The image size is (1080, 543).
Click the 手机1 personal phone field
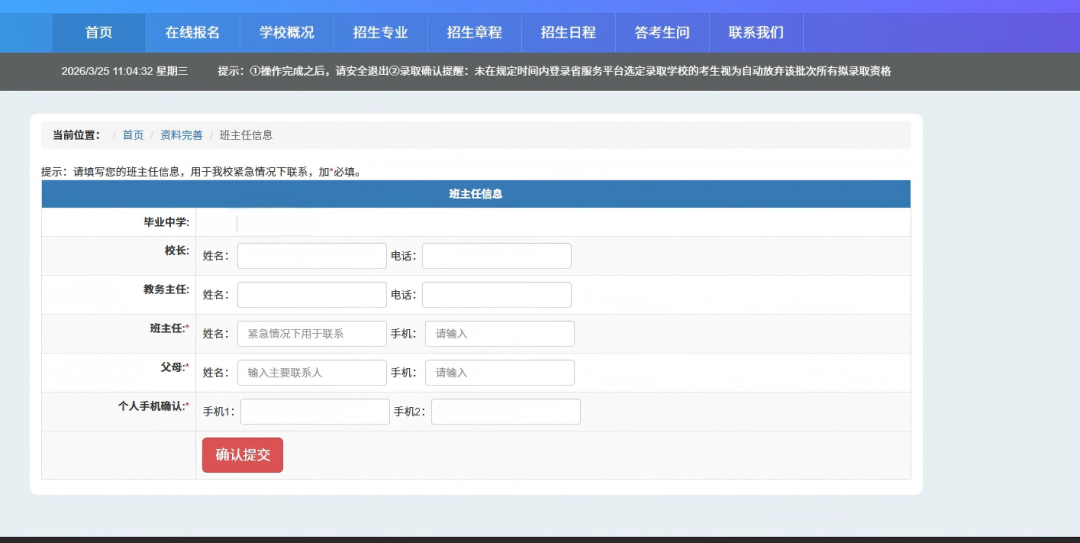pyautogui.click(x=314, y=412)
